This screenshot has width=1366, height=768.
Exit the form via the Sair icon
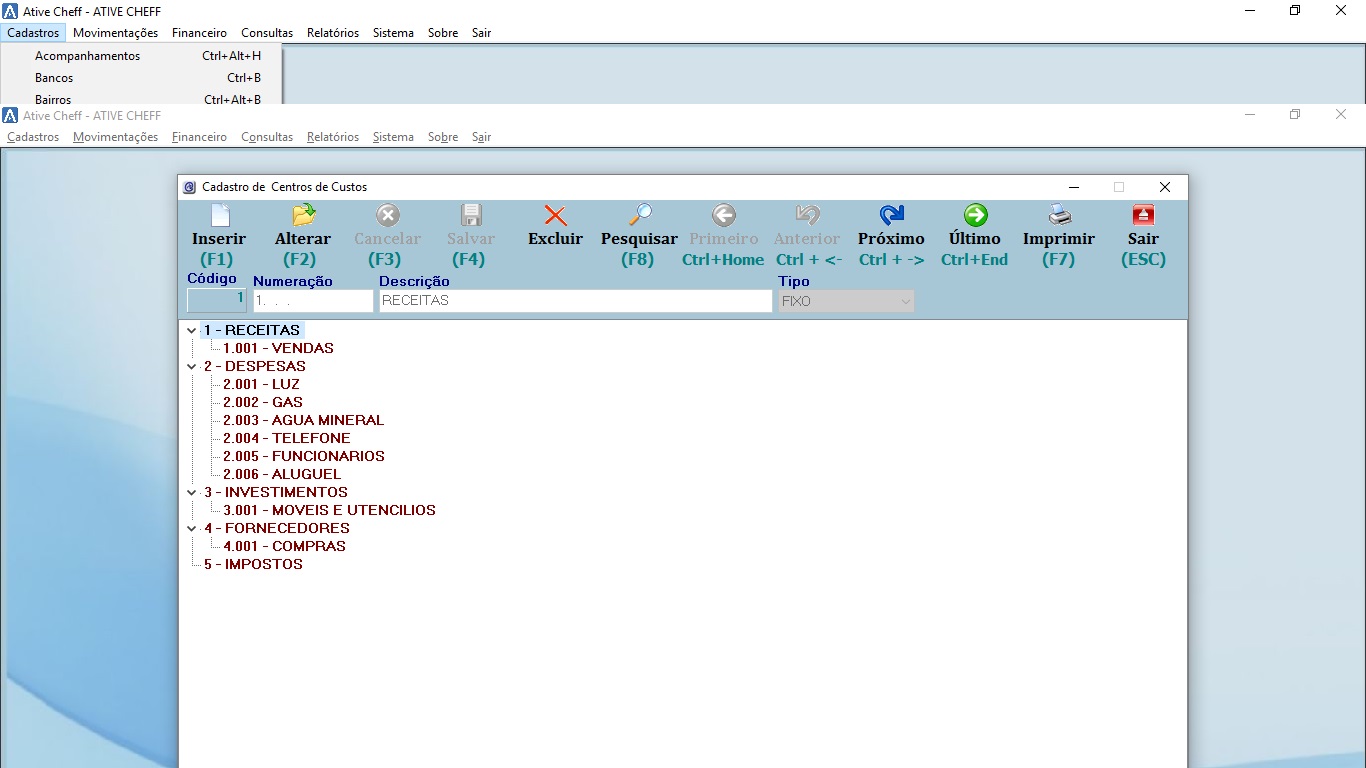point(1143,215)
